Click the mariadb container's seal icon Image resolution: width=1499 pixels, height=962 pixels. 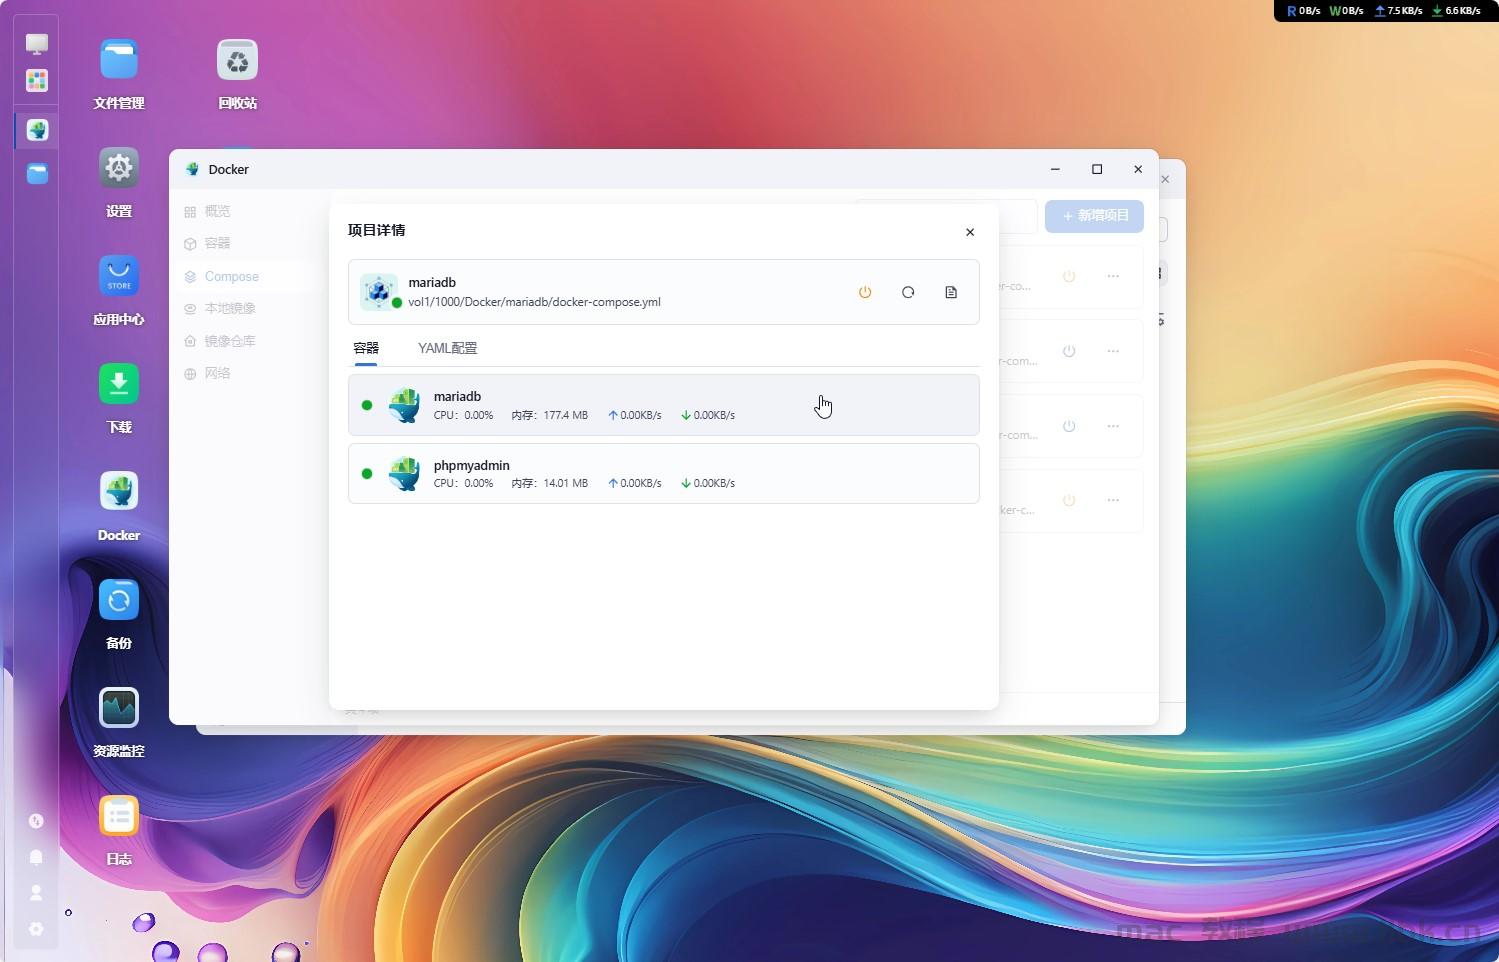coord(405,405)
